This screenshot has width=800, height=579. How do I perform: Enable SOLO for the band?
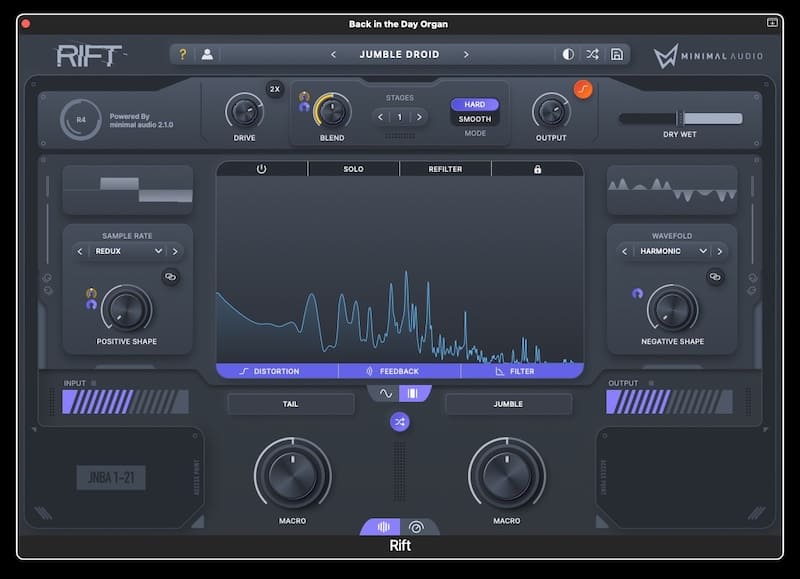point(353,169)
